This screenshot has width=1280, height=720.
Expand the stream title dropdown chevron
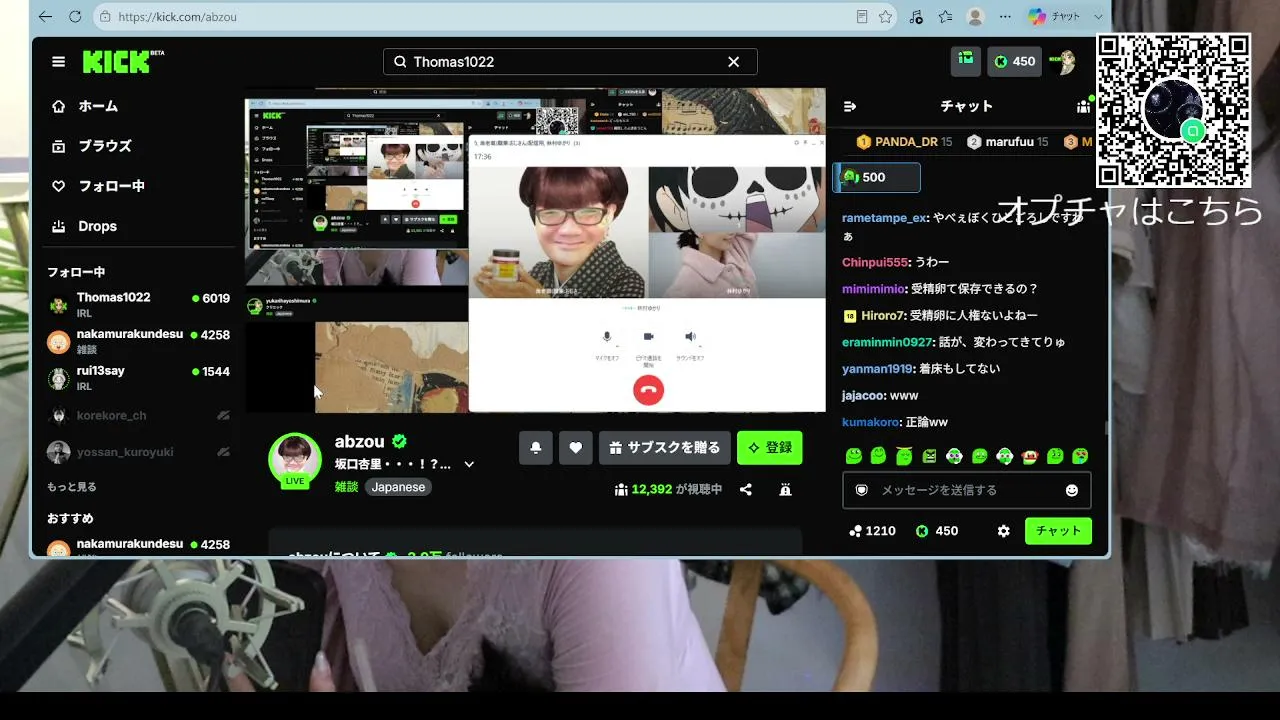469,464
